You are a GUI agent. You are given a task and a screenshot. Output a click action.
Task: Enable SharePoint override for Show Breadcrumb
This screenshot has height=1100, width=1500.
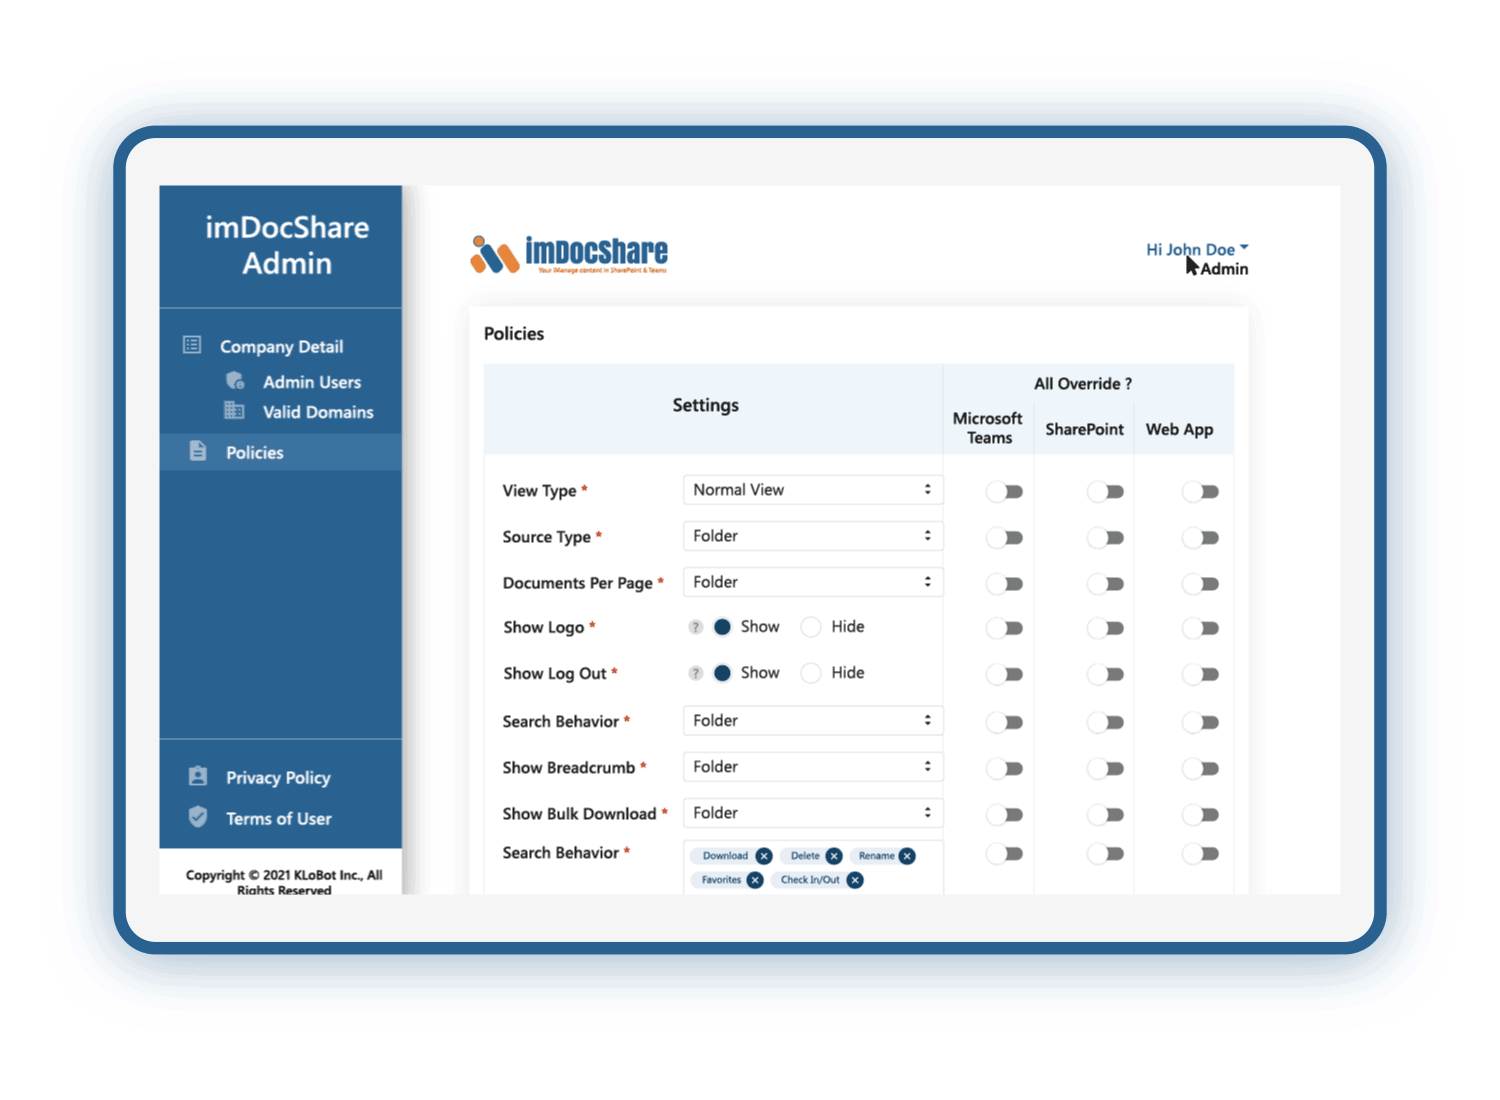pos(1105,768)
